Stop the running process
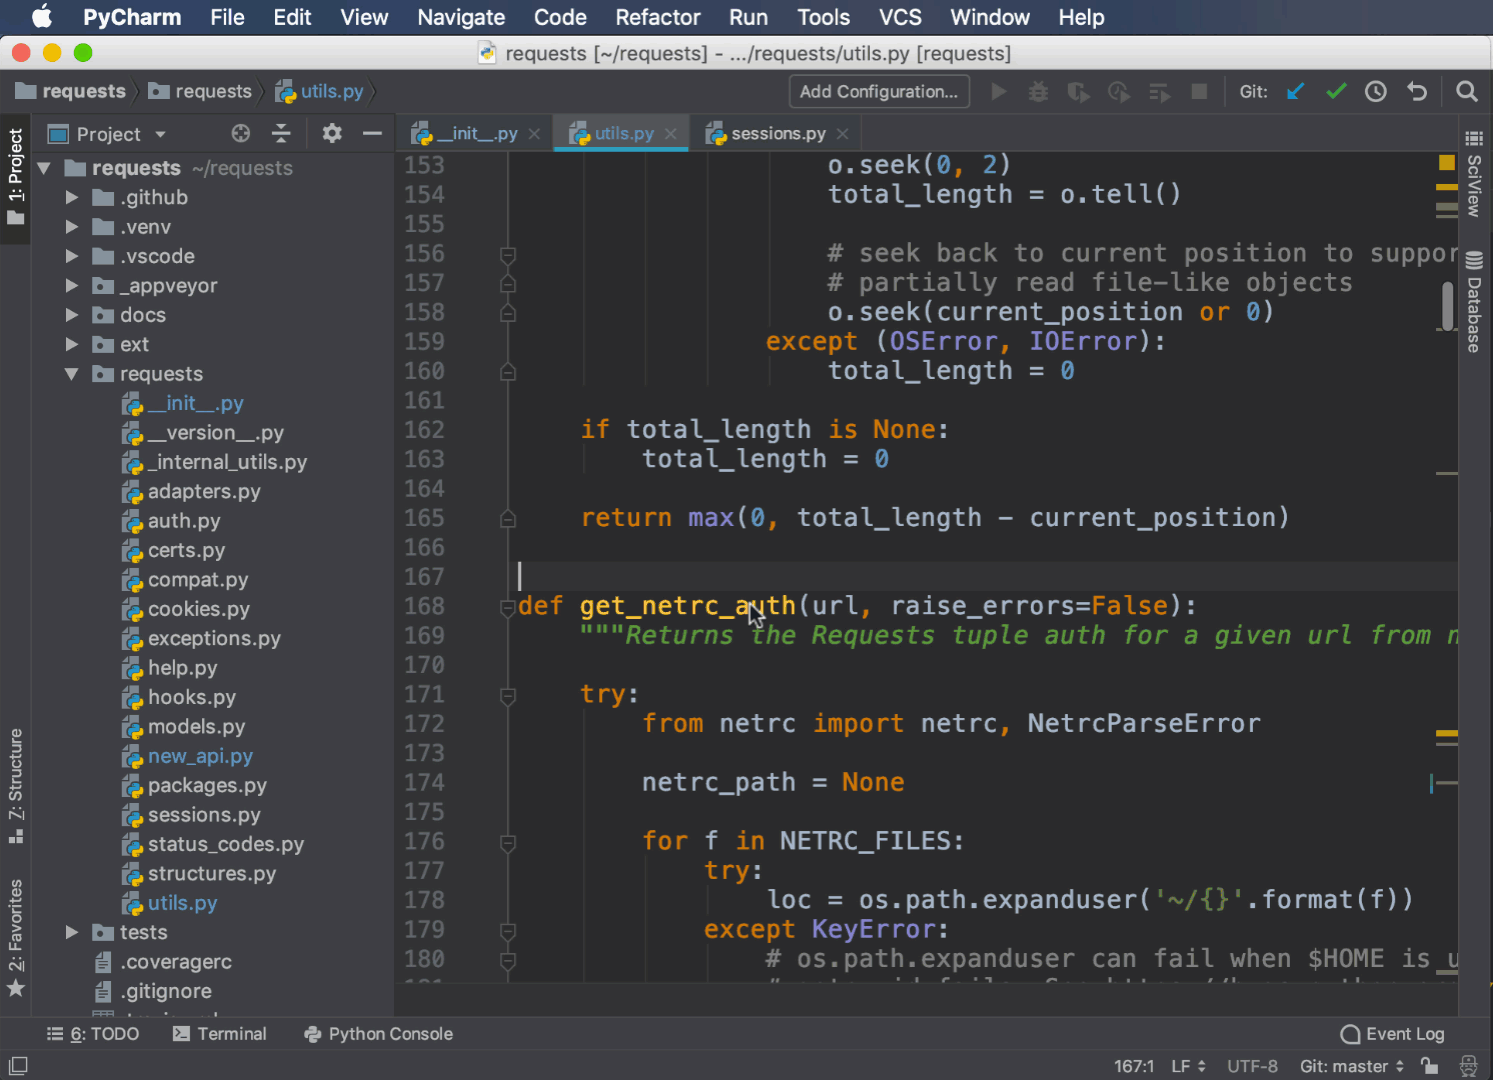 coord(1199,91)
